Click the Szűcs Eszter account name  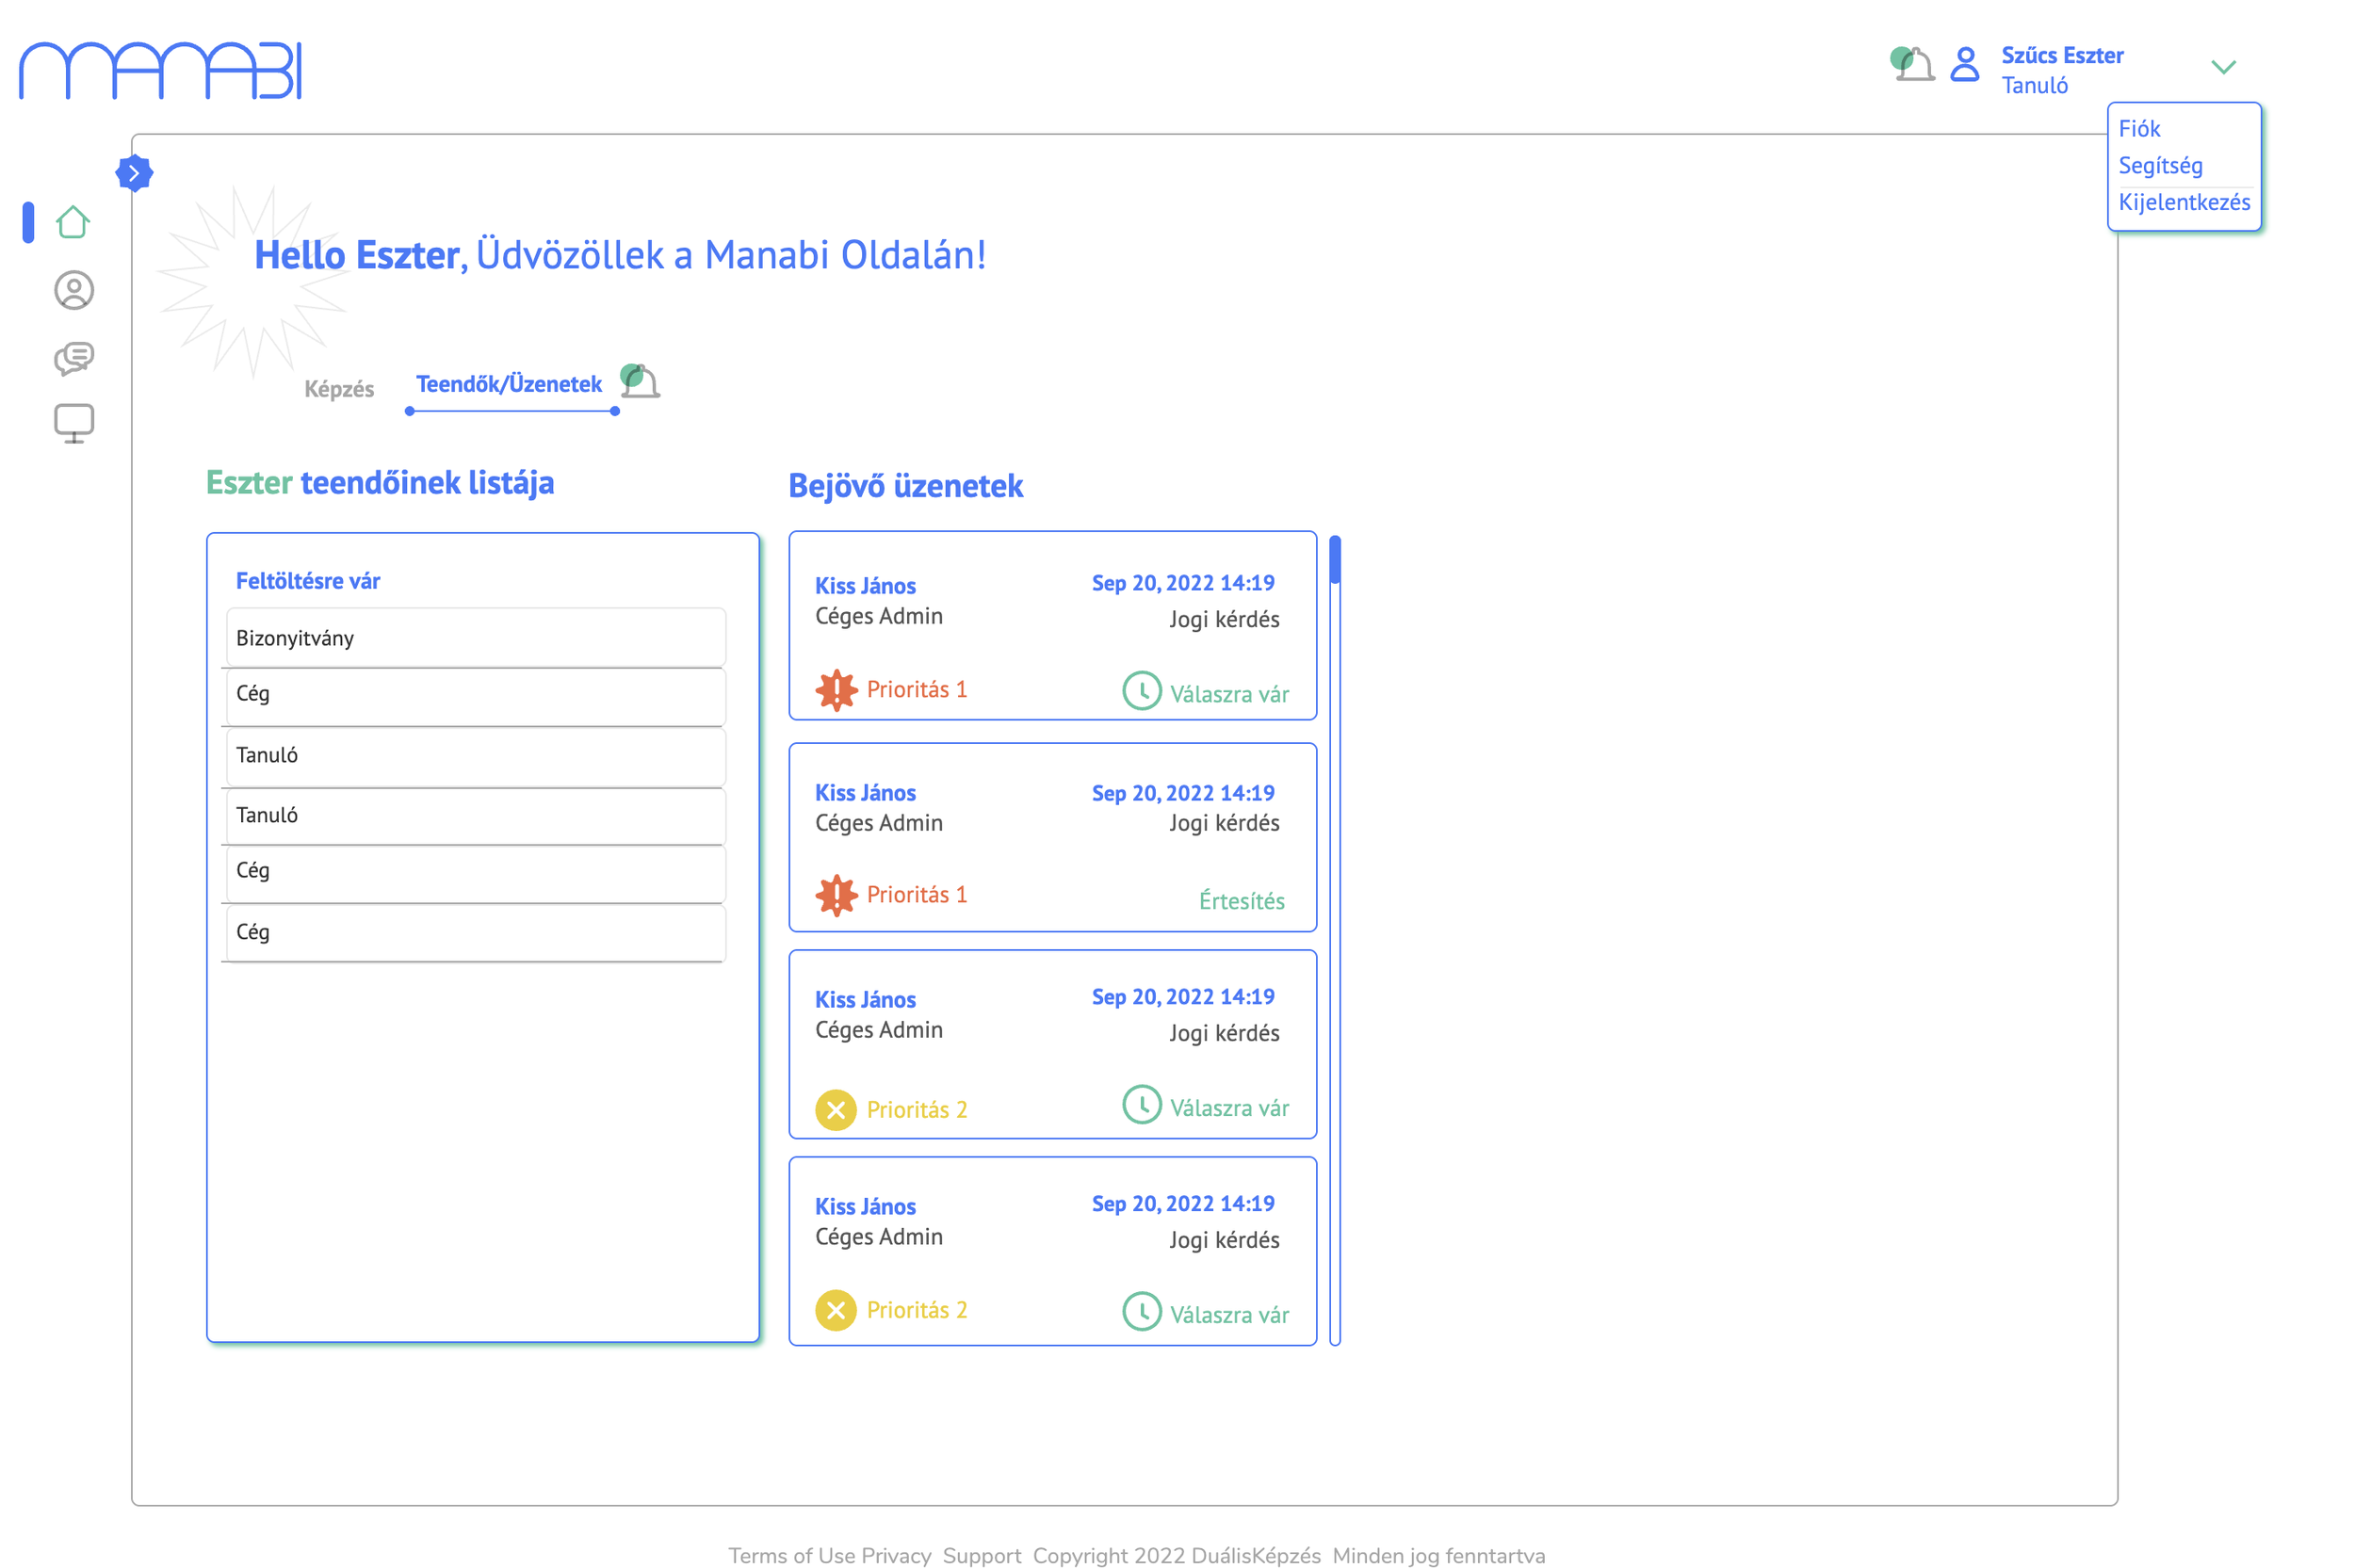(2061, 55)
